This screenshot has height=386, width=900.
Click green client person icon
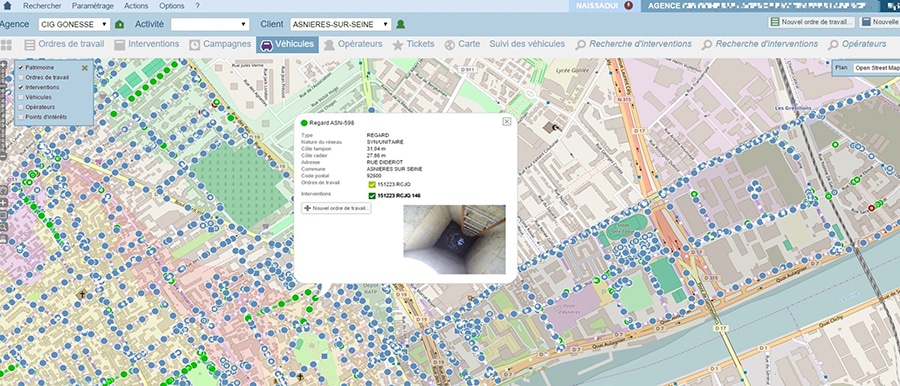tap(401, 25)
